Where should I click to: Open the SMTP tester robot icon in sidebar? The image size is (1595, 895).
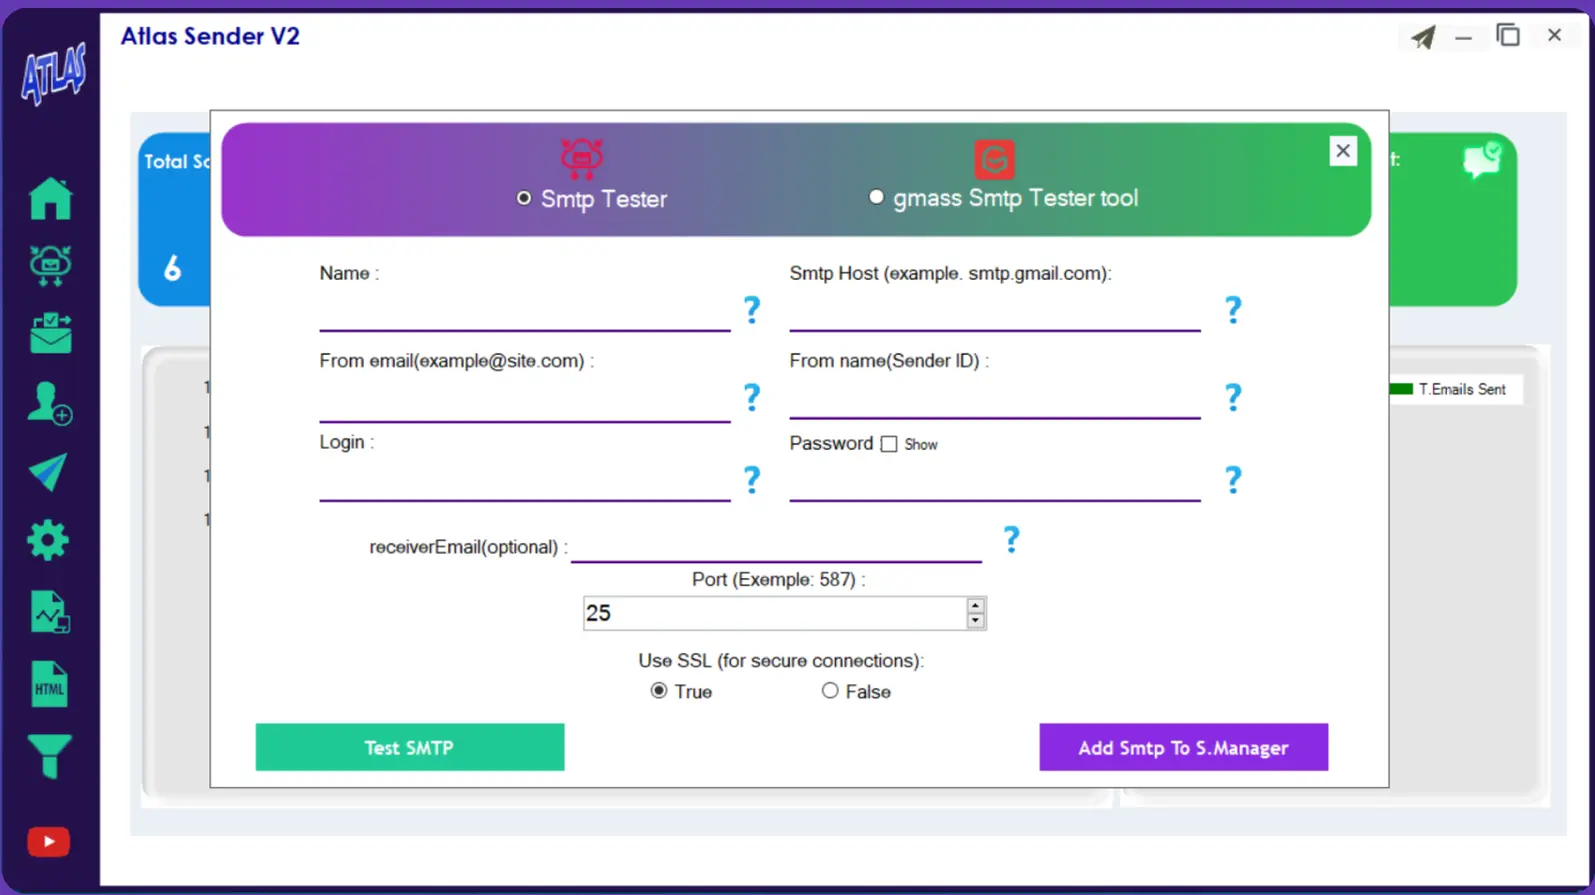pos(50,265)
